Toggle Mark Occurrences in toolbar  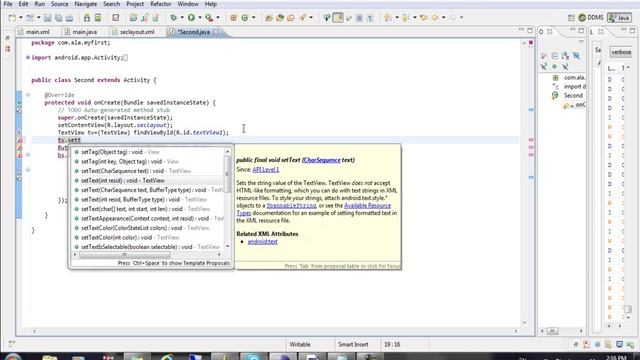(x=338, y=18)
